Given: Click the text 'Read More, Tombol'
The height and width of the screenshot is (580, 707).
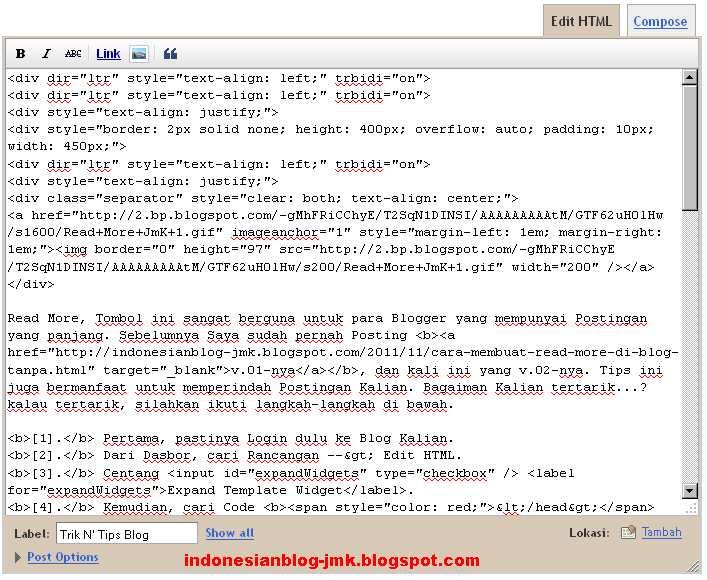Looking at the screenshot, I should (75, 319).
